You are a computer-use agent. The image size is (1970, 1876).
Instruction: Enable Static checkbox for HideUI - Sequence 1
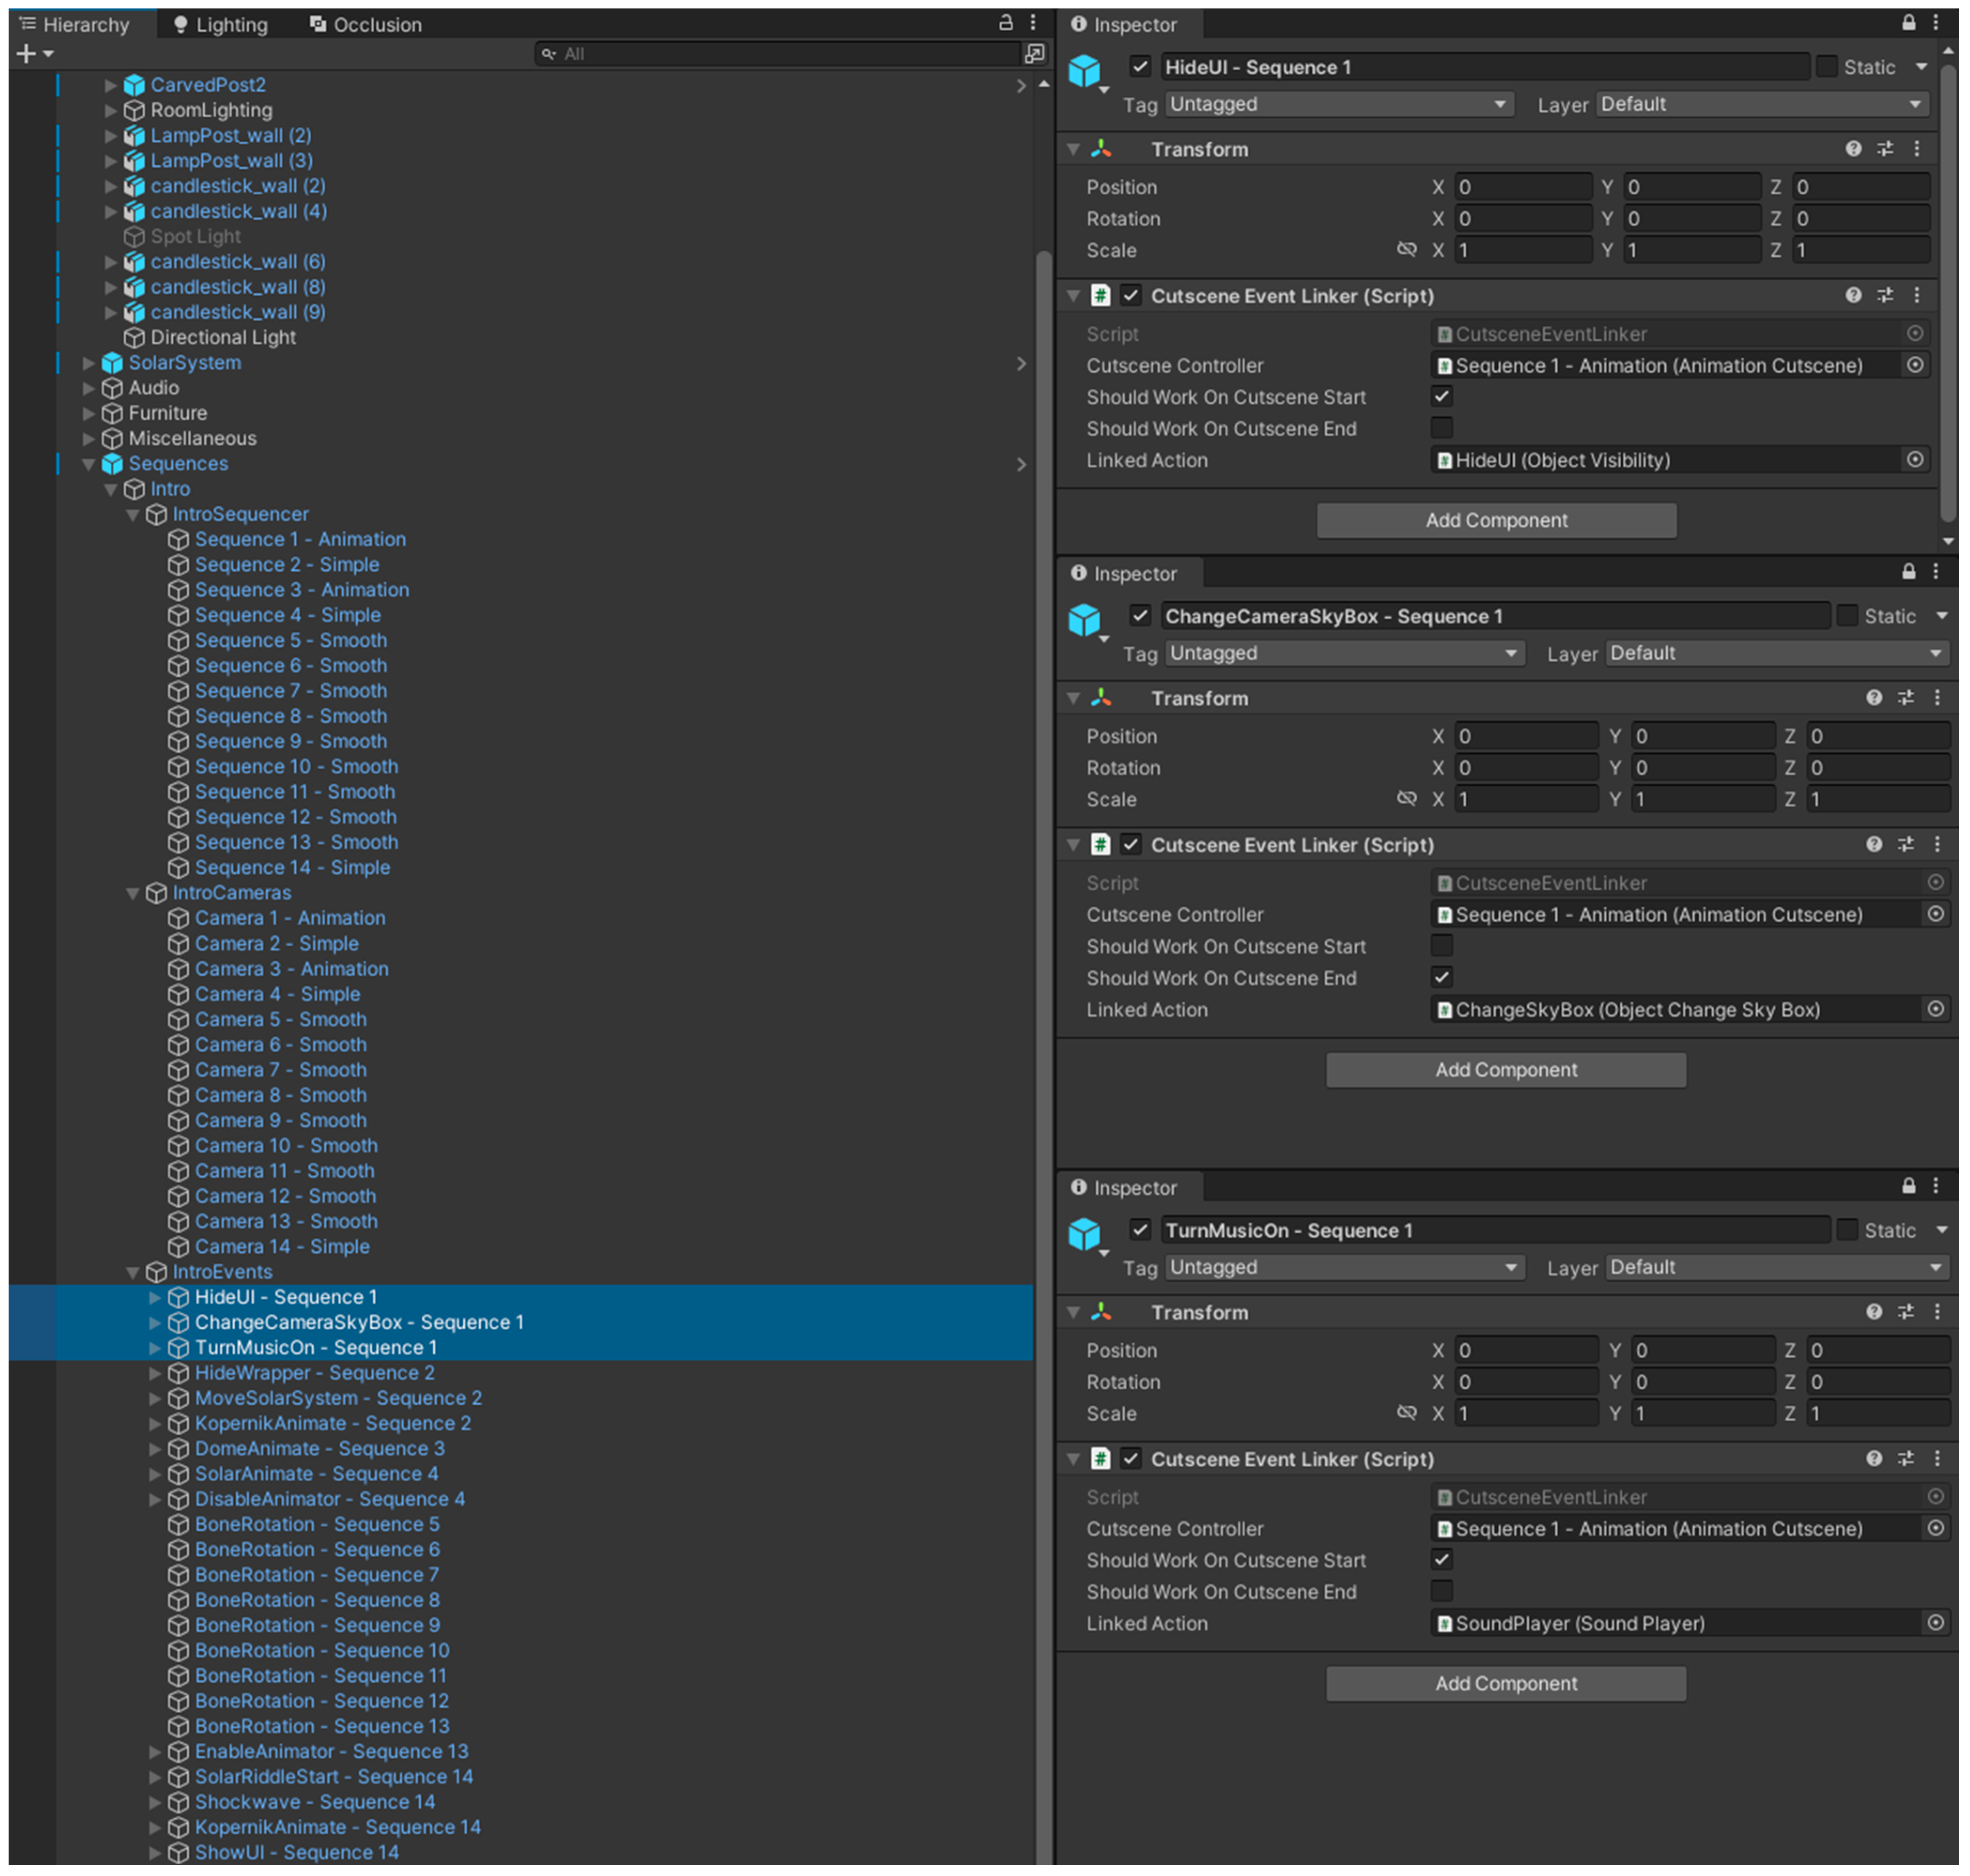pos(1827,67)
